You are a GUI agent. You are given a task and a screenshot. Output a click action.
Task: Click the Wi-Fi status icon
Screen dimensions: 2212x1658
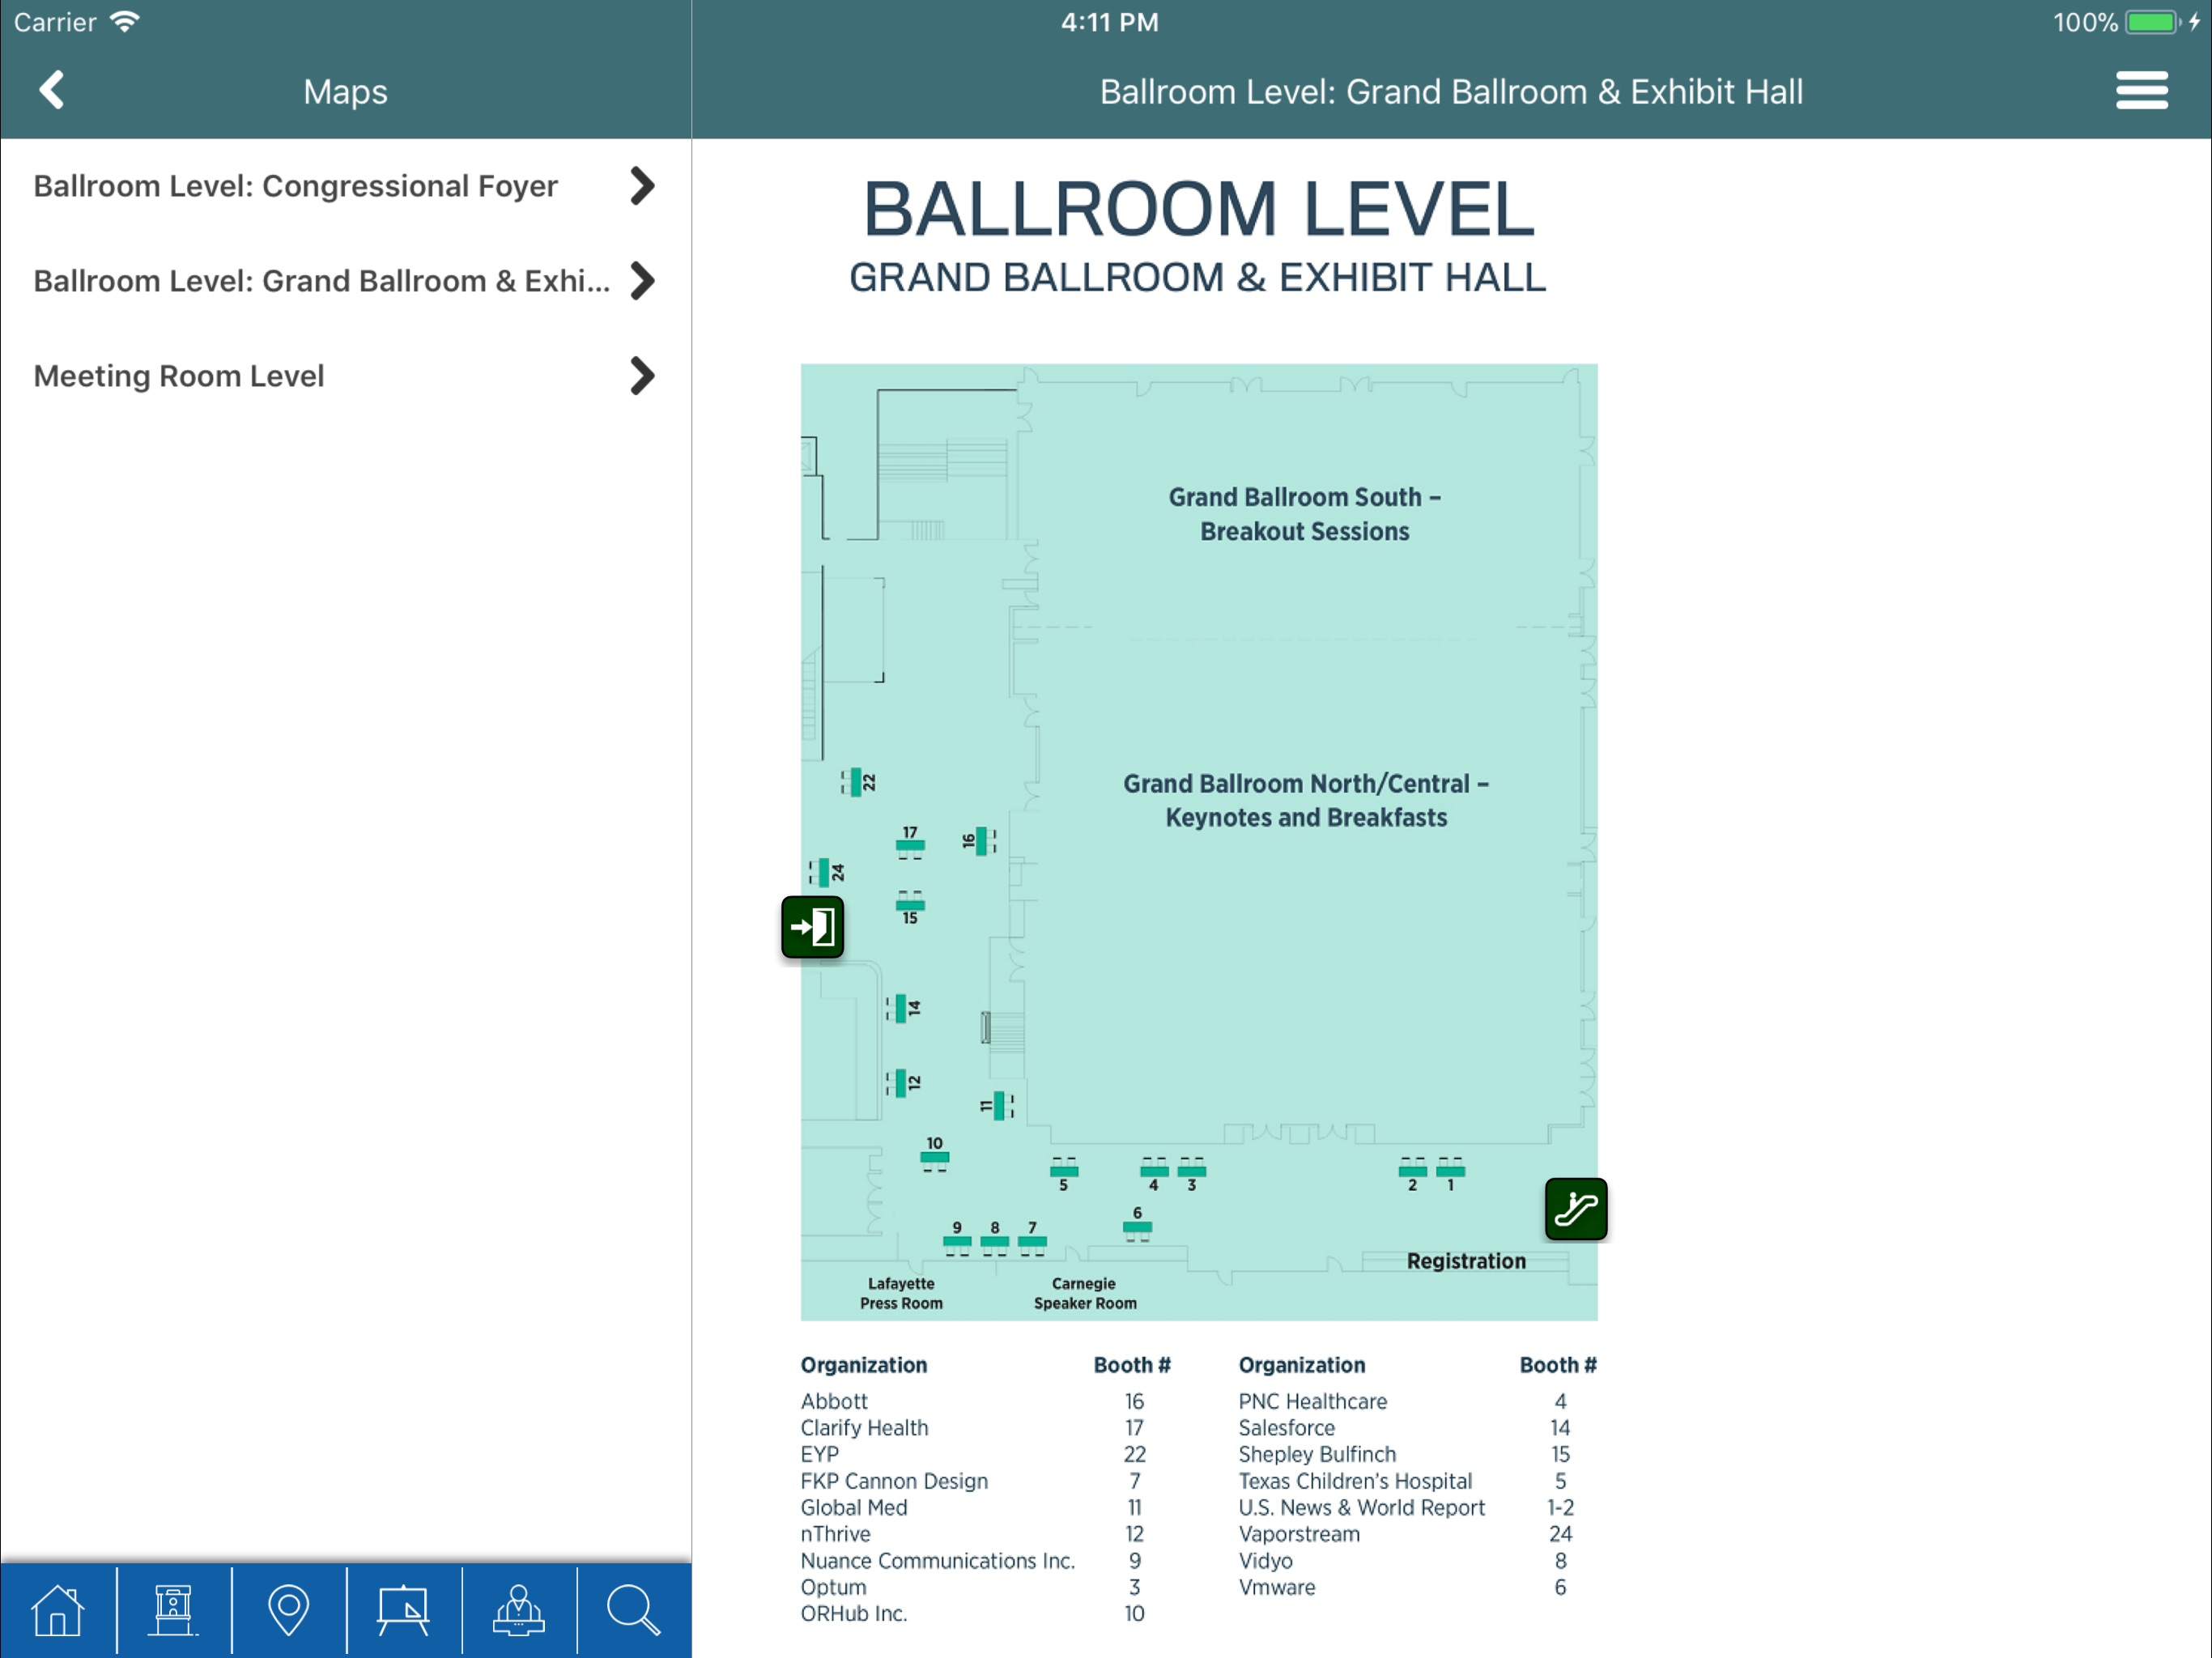pyautogui.click(x=125, y=22)
